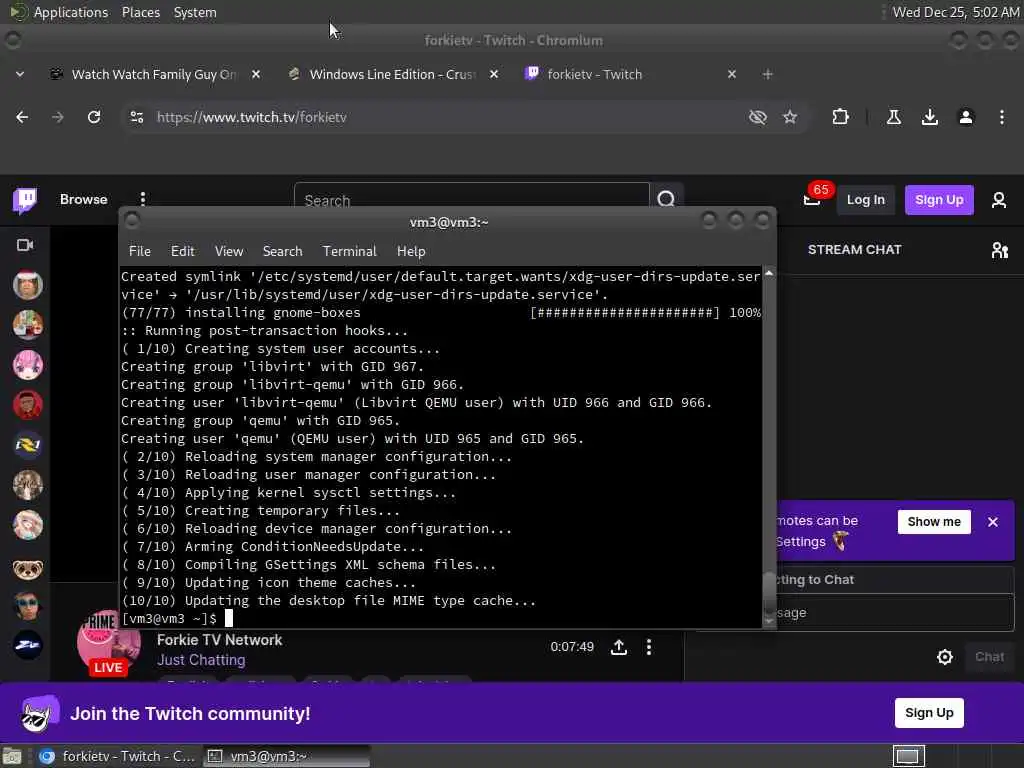Screen dimensions: 1024x768
Task: Click the show desktop icon in bottom panel
Action: (x=12, y=756)
